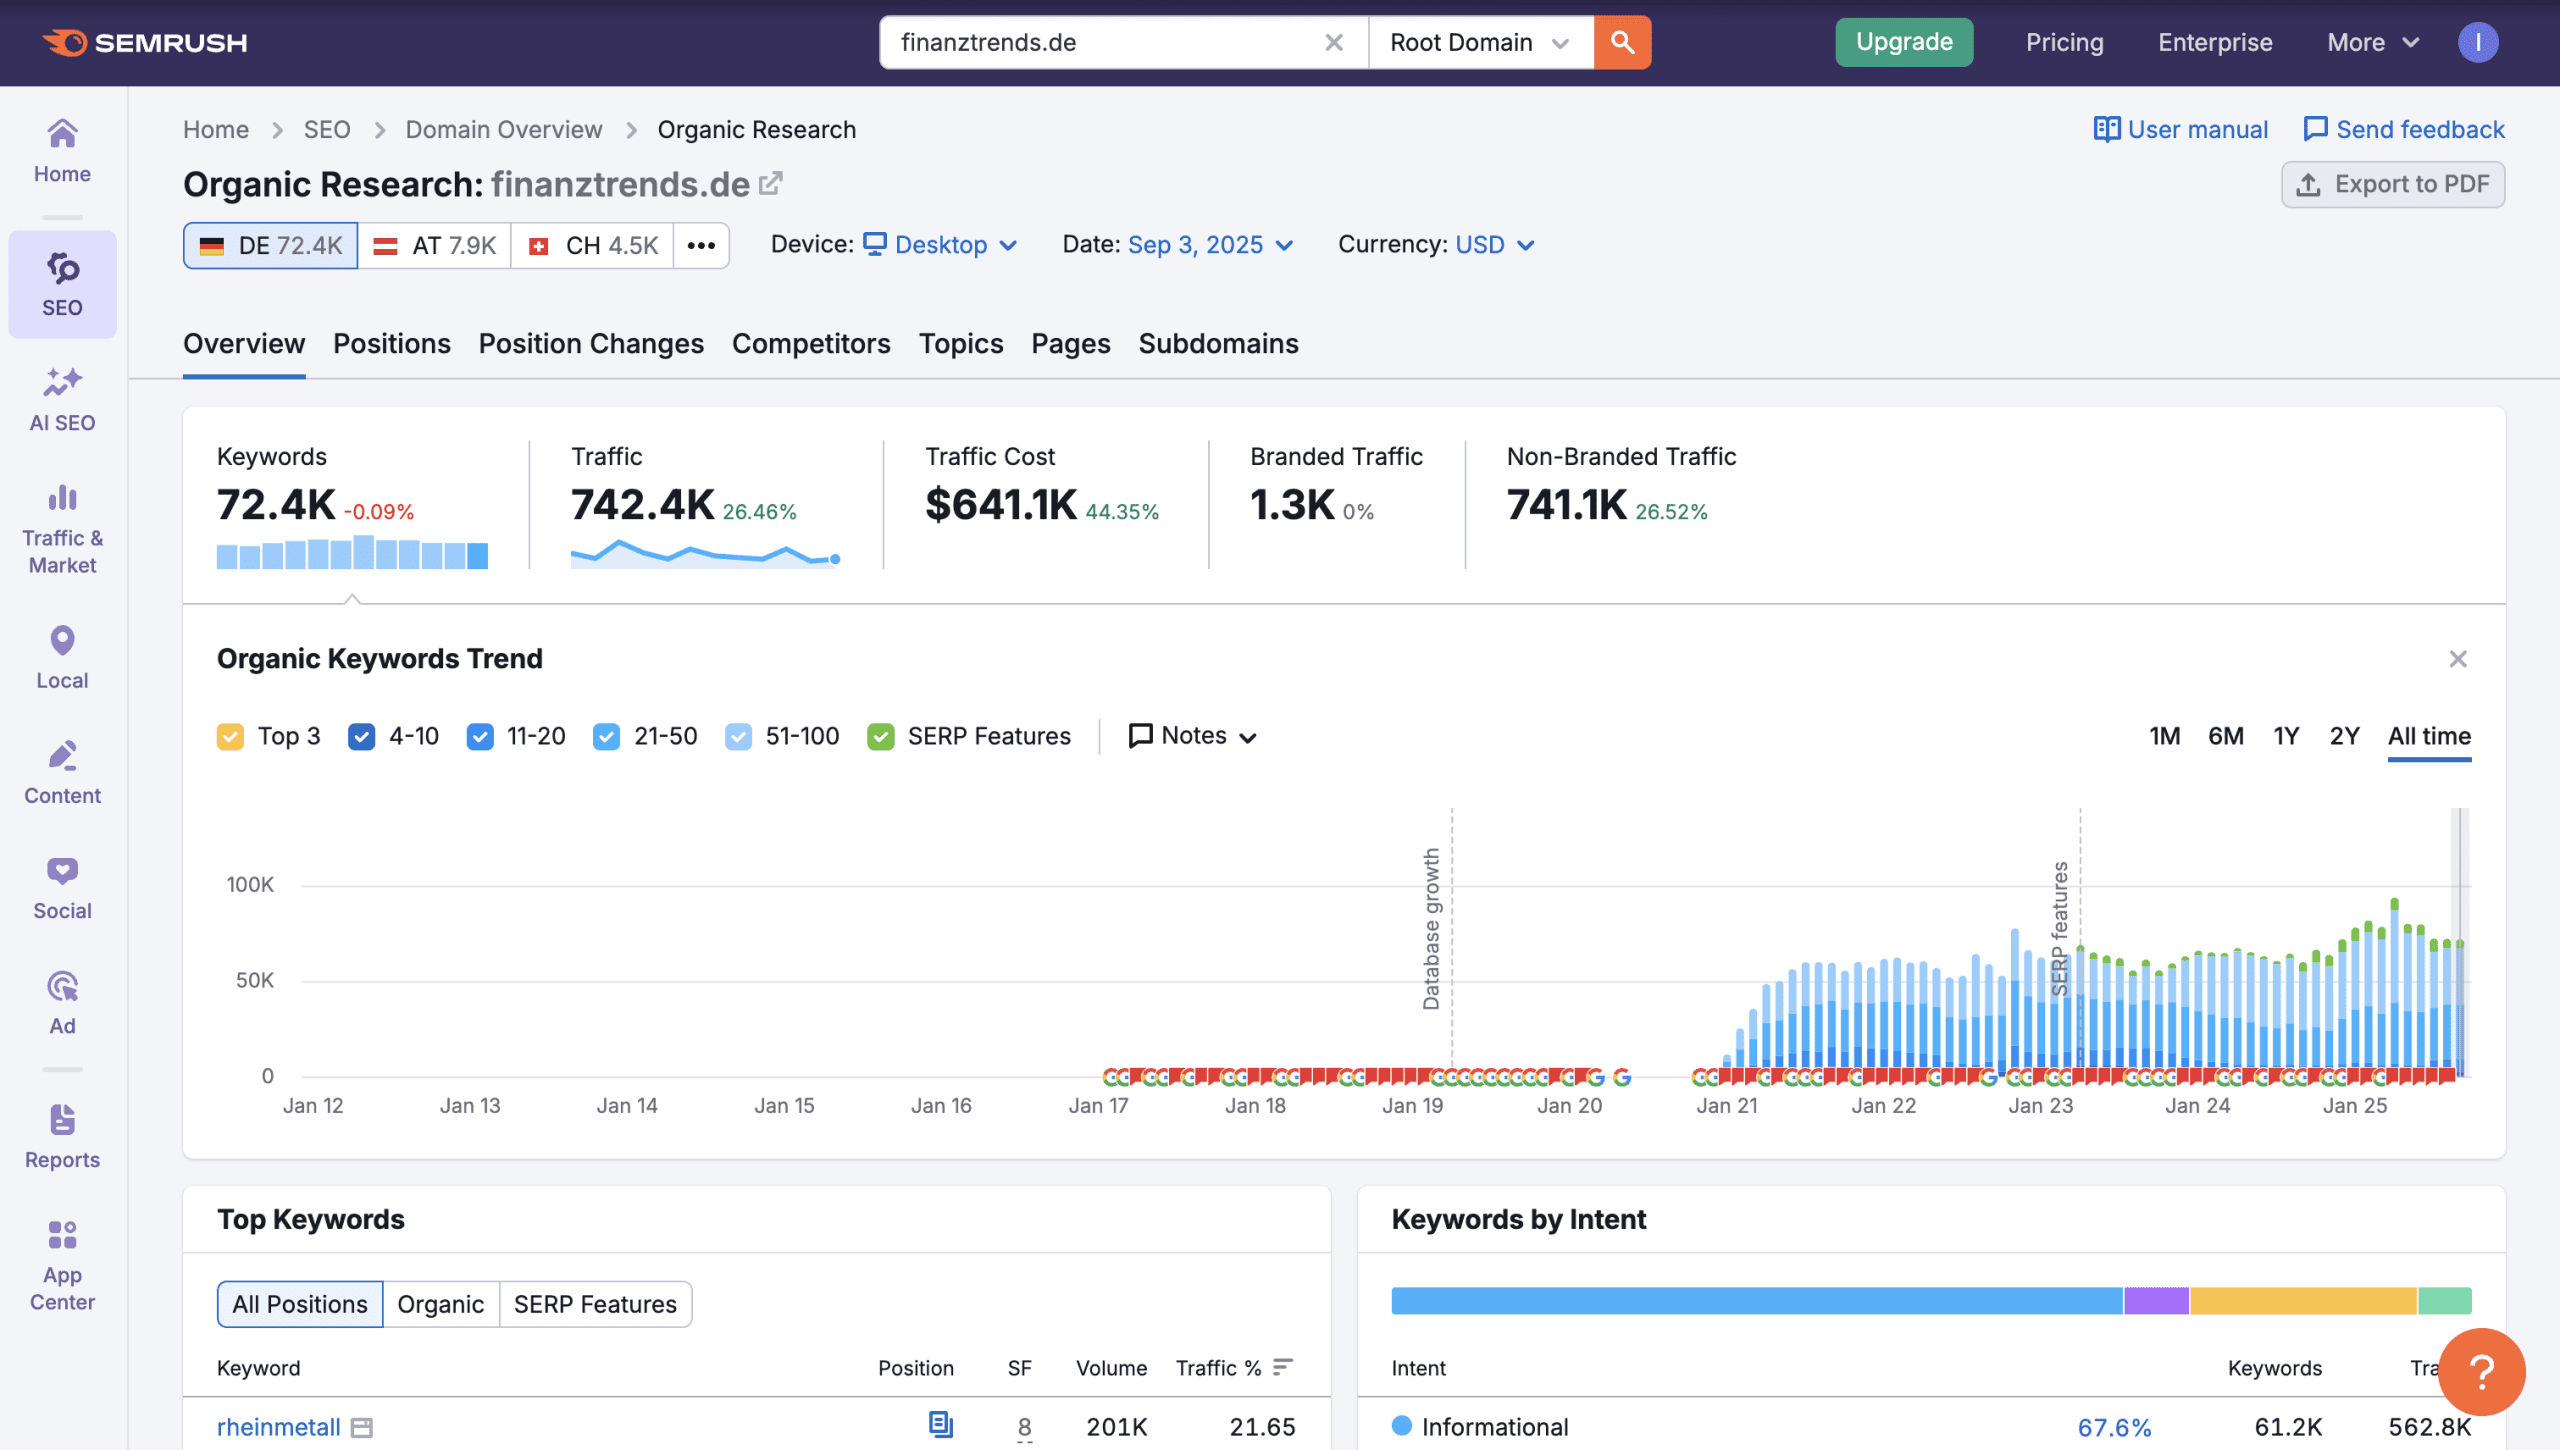Switch to the Competitors tab
Viewport: 2560px width, 1450px height.
tap(811, 343)
